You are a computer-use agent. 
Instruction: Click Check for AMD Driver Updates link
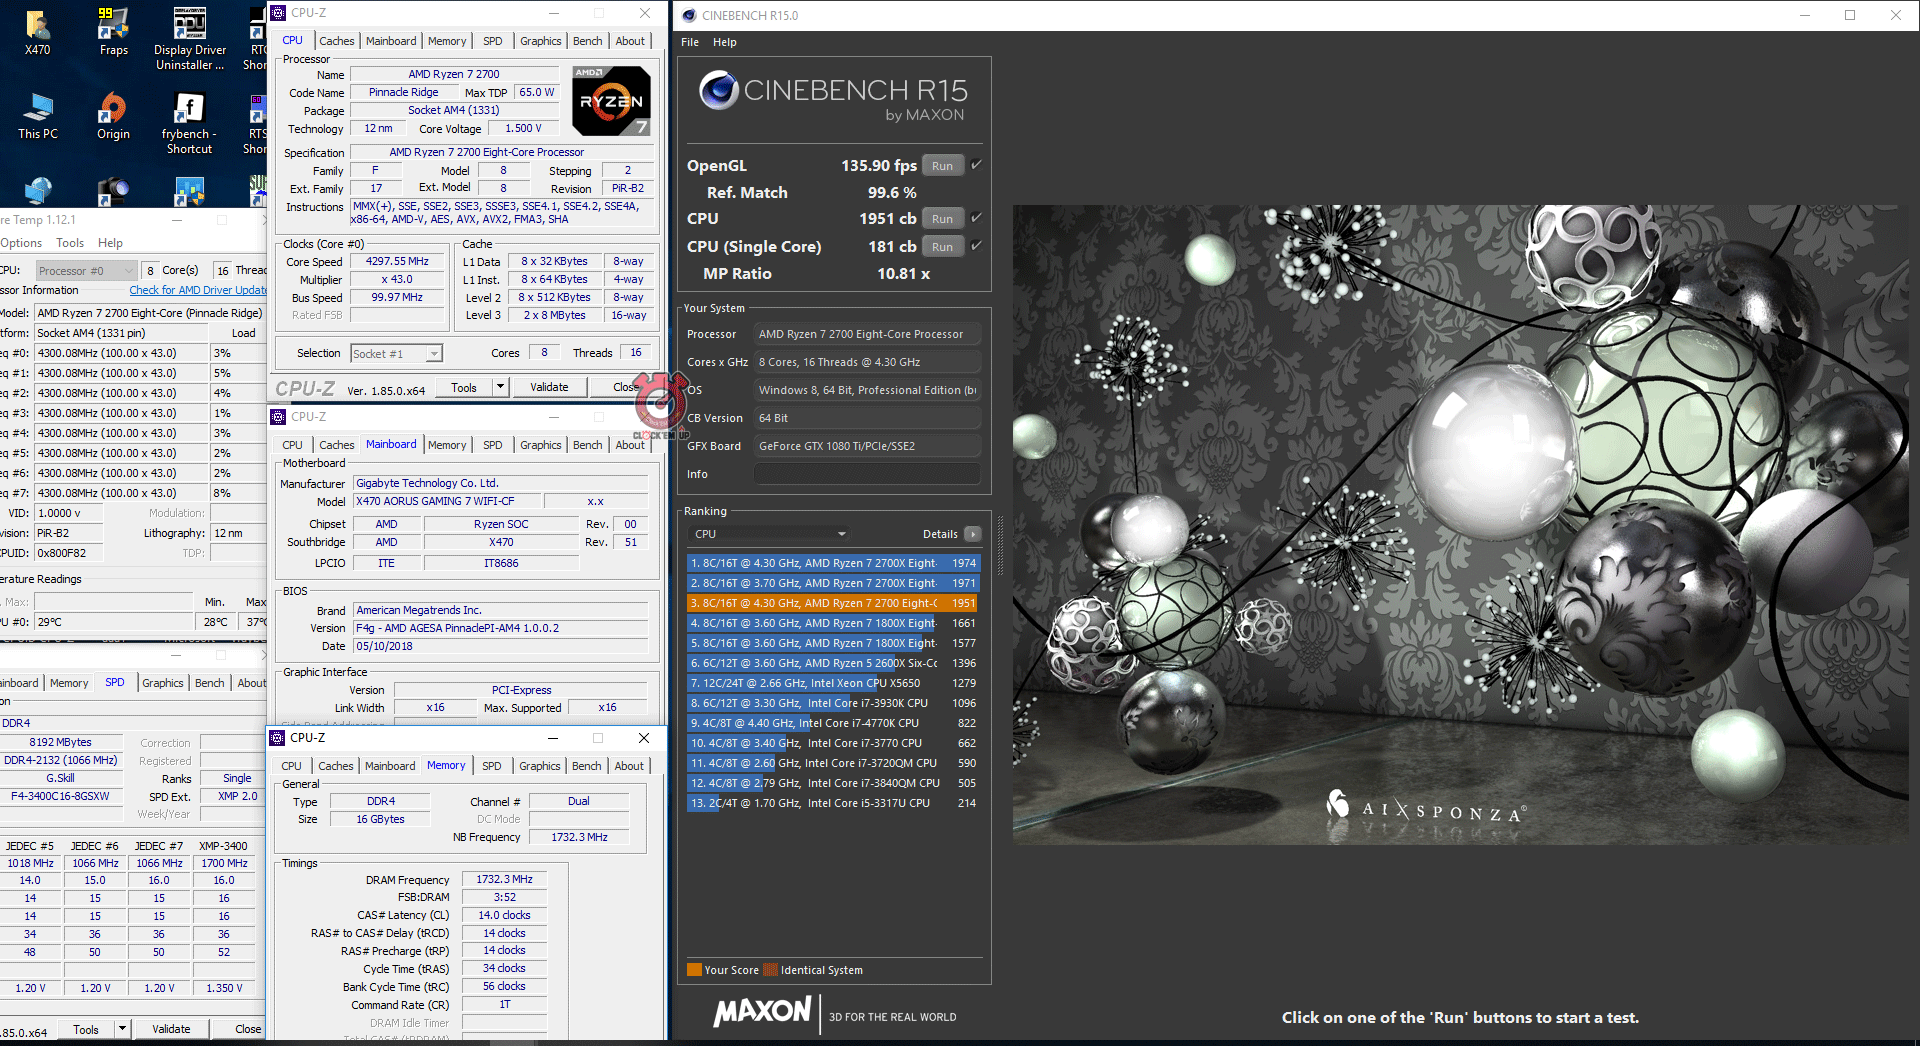[x=198, y=290]
